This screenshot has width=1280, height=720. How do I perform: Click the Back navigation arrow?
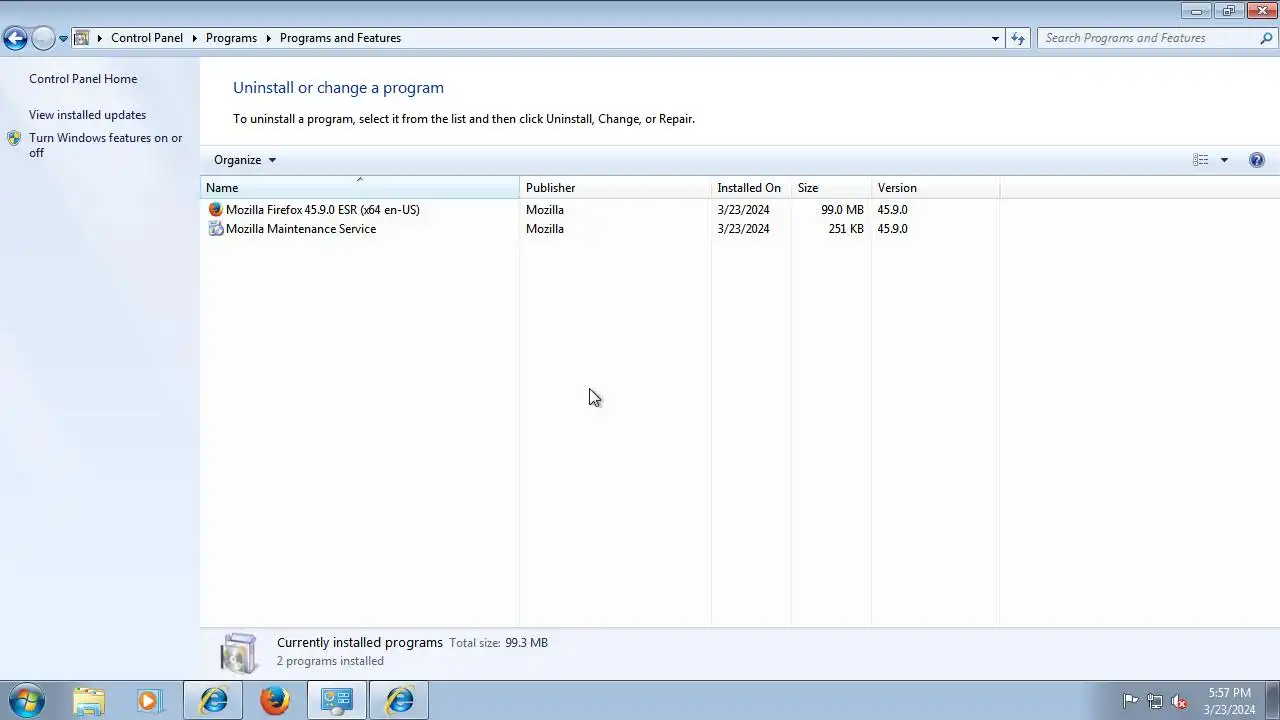[15, 39]
